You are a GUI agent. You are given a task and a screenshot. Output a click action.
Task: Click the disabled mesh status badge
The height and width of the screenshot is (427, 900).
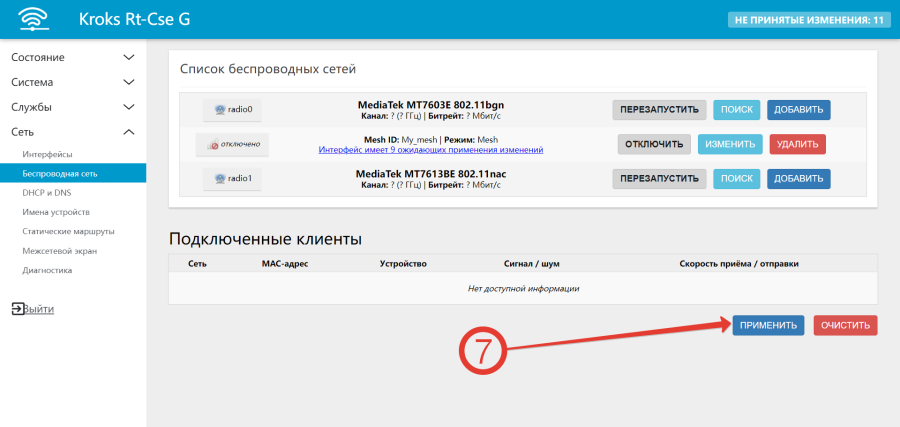(232, 144)
